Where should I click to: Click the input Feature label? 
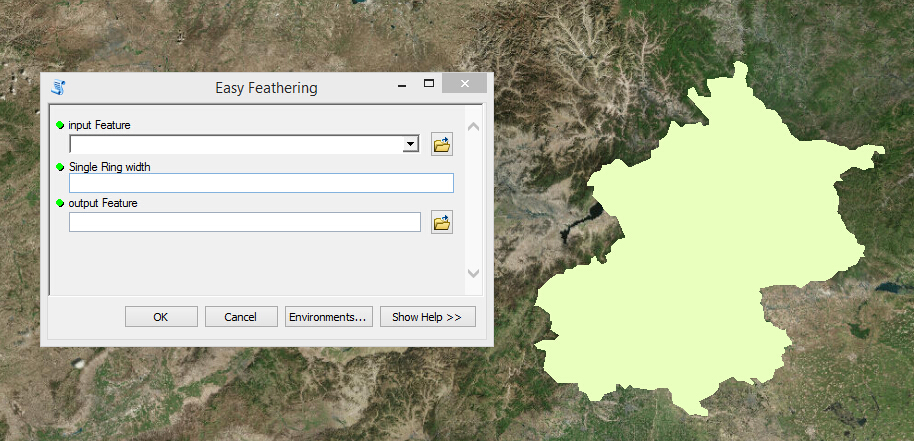[x=99, y=125]
